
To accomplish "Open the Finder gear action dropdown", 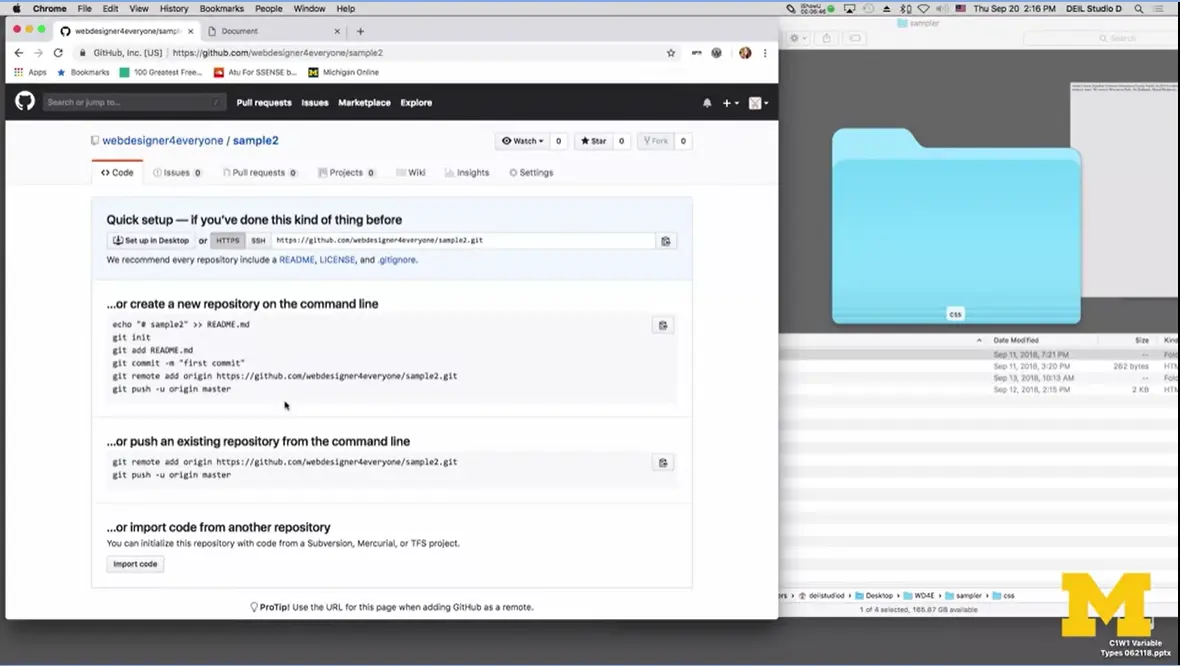I will coord(795,36).
